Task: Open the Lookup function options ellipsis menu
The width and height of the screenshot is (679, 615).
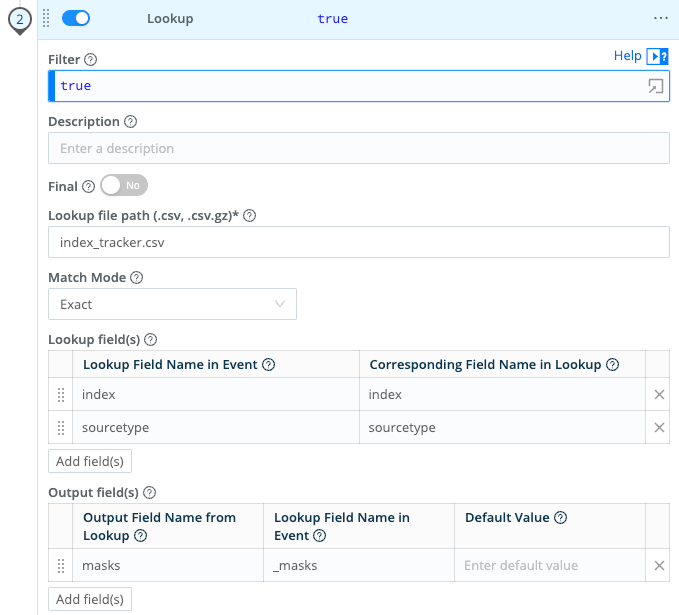Action: (660, 18)
